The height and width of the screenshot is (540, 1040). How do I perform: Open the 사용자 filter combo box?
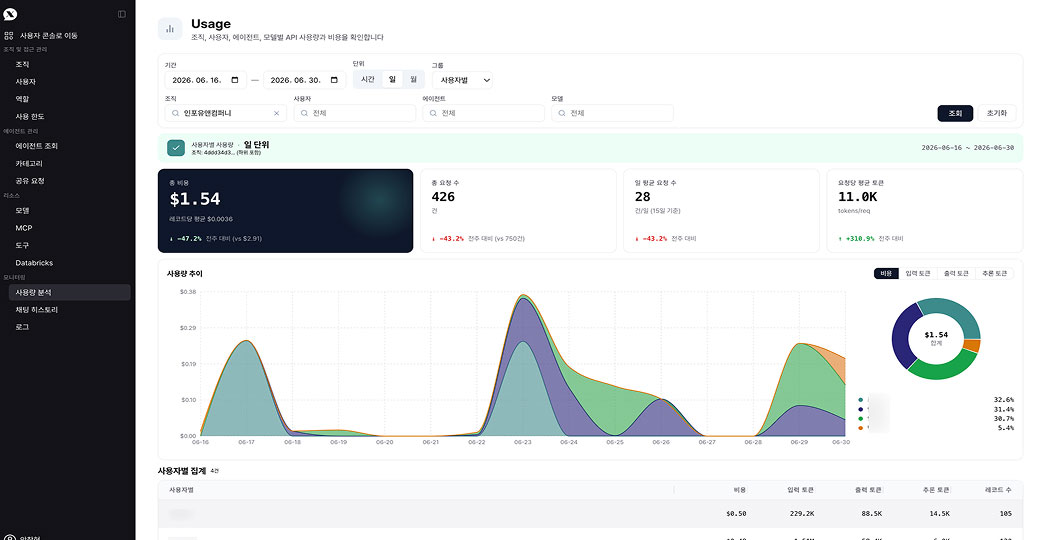click(x=354, y=113)
